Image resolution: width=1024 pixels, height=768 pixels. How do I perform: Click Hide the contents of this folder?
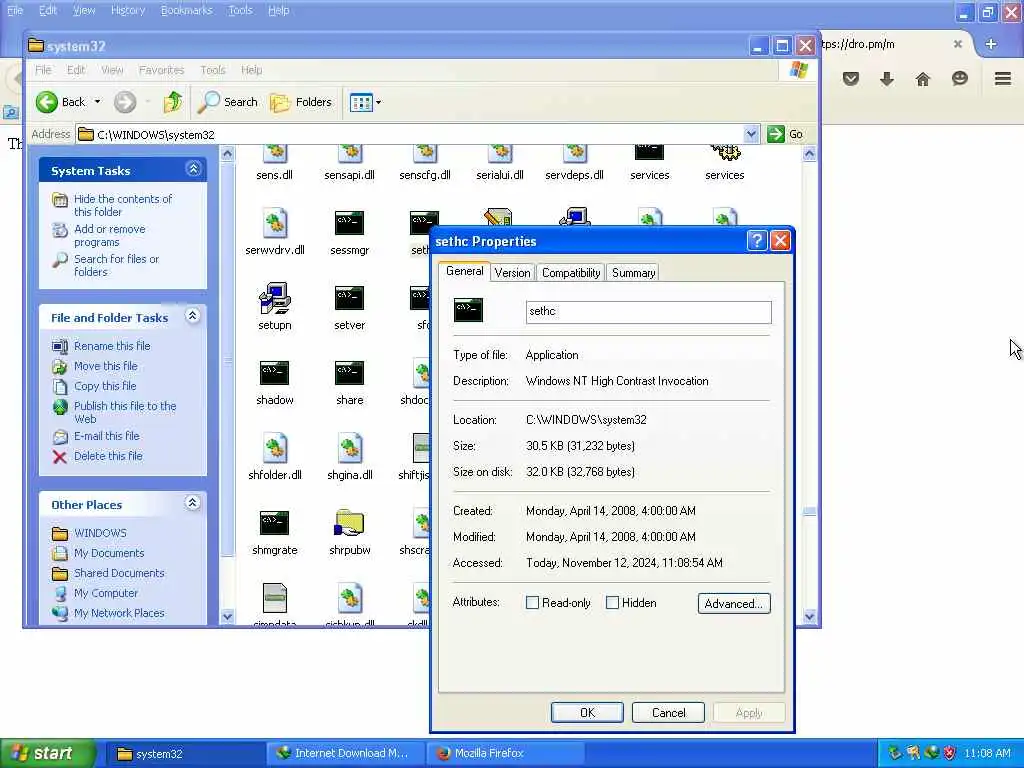pyautogui.click(x=123, y=205)
